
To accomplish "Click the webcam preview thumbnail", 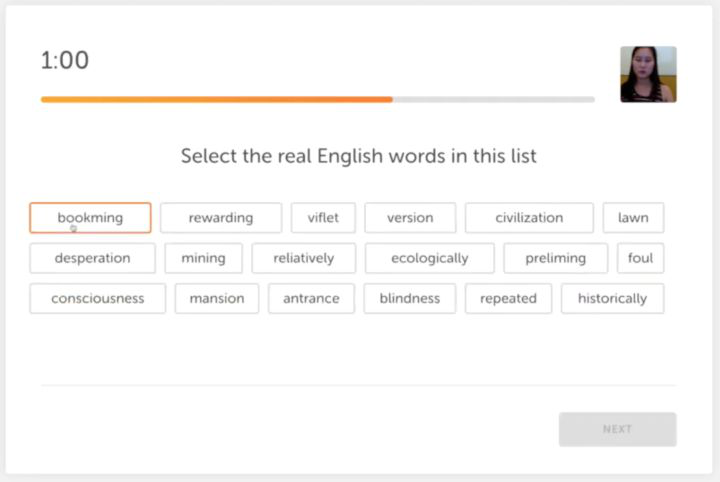I will [648, 74].
